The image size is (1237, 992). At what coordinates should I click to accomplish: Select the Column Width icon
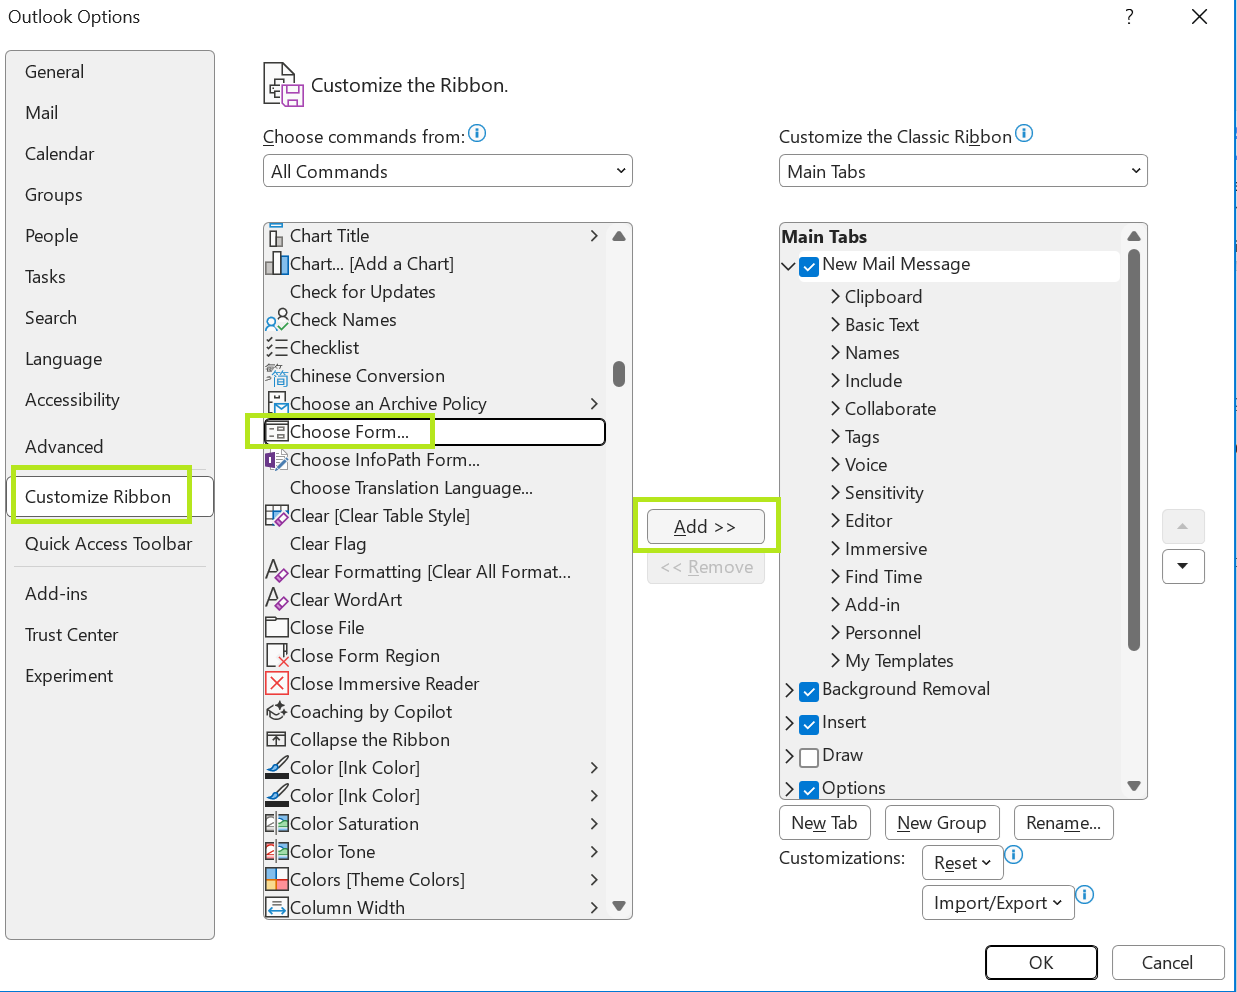(277, 908)
